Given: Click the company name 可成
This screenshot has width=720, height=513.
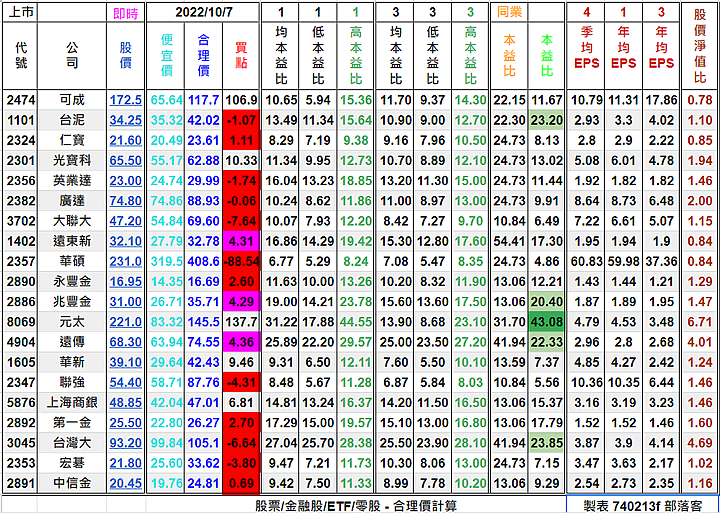Looking at the screenshot, I should pyautogui.click(x=72, y=100).
